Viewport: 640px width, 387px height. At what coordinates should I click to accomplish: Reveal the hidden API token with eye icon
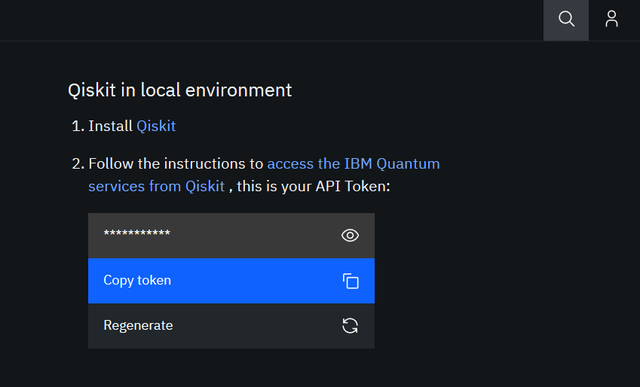[x=350, y=235]
